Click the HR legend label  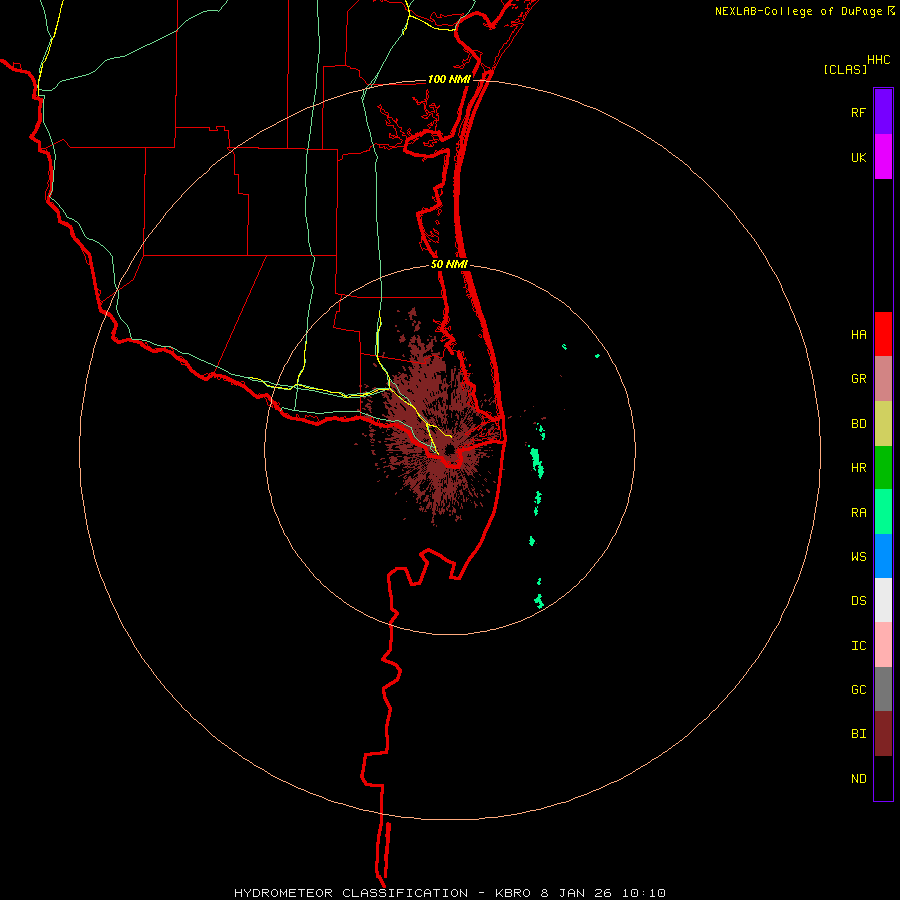[x=859, y=468]
